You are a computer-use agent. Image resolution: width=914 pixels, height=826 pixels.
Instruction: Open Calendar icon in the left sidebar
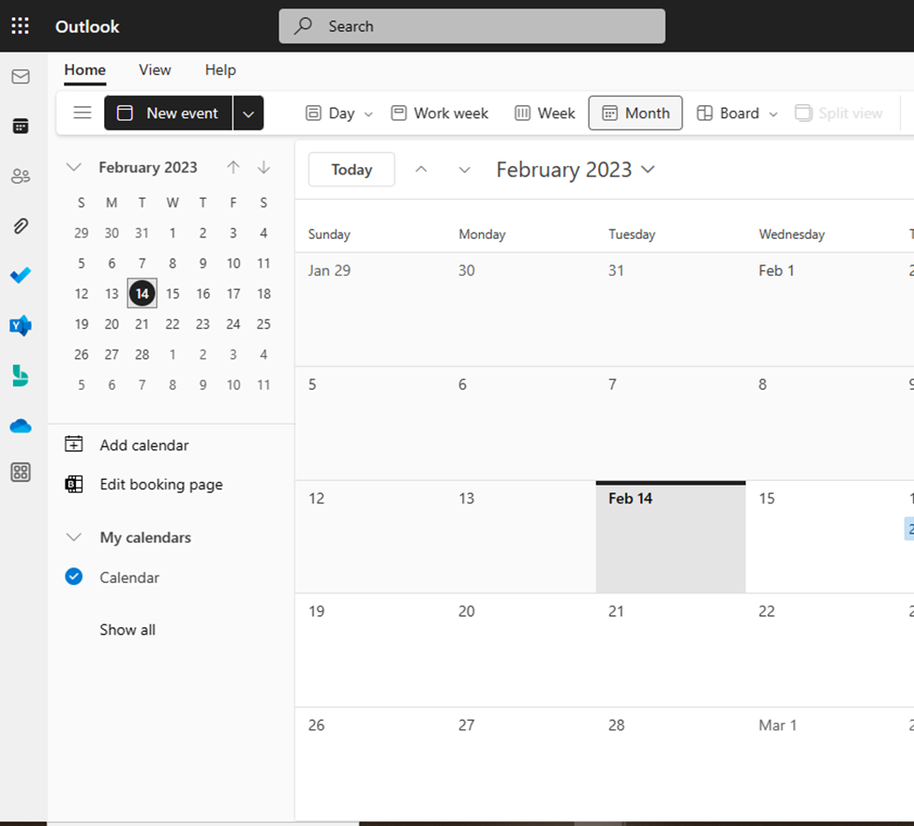(20, 126)
